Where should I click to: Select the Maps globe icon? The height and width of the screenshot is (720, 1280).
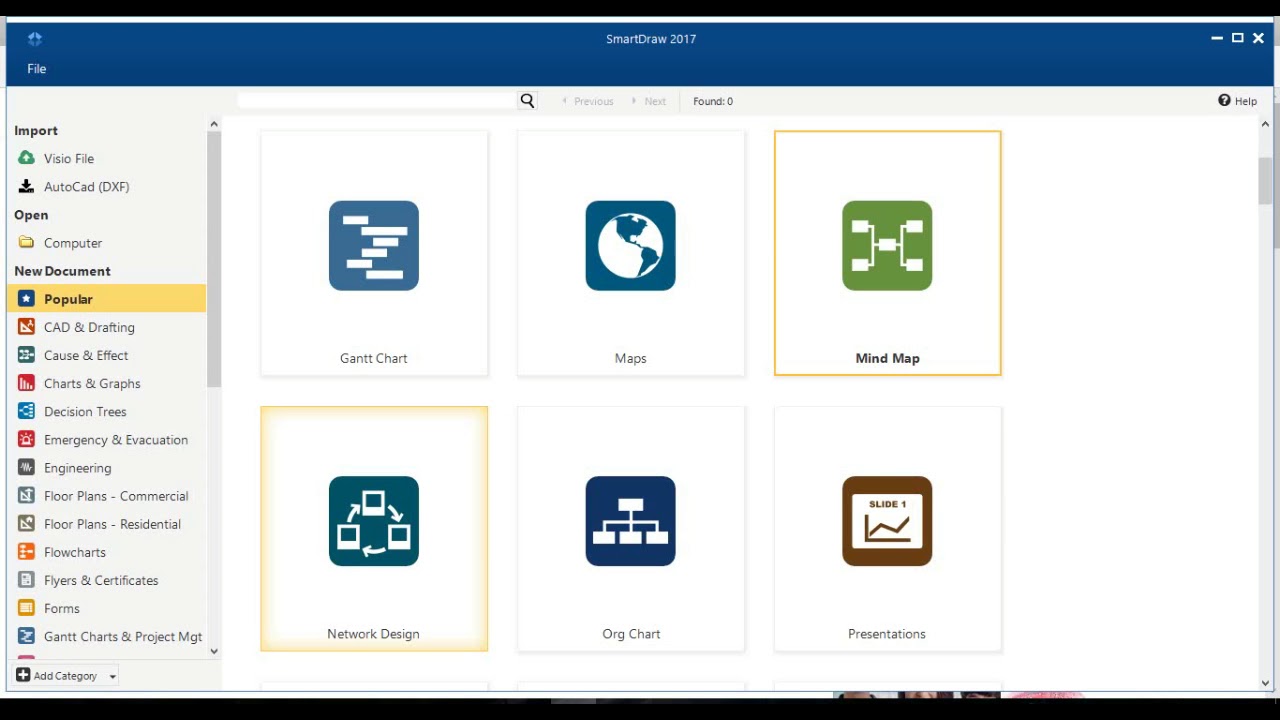631,246
